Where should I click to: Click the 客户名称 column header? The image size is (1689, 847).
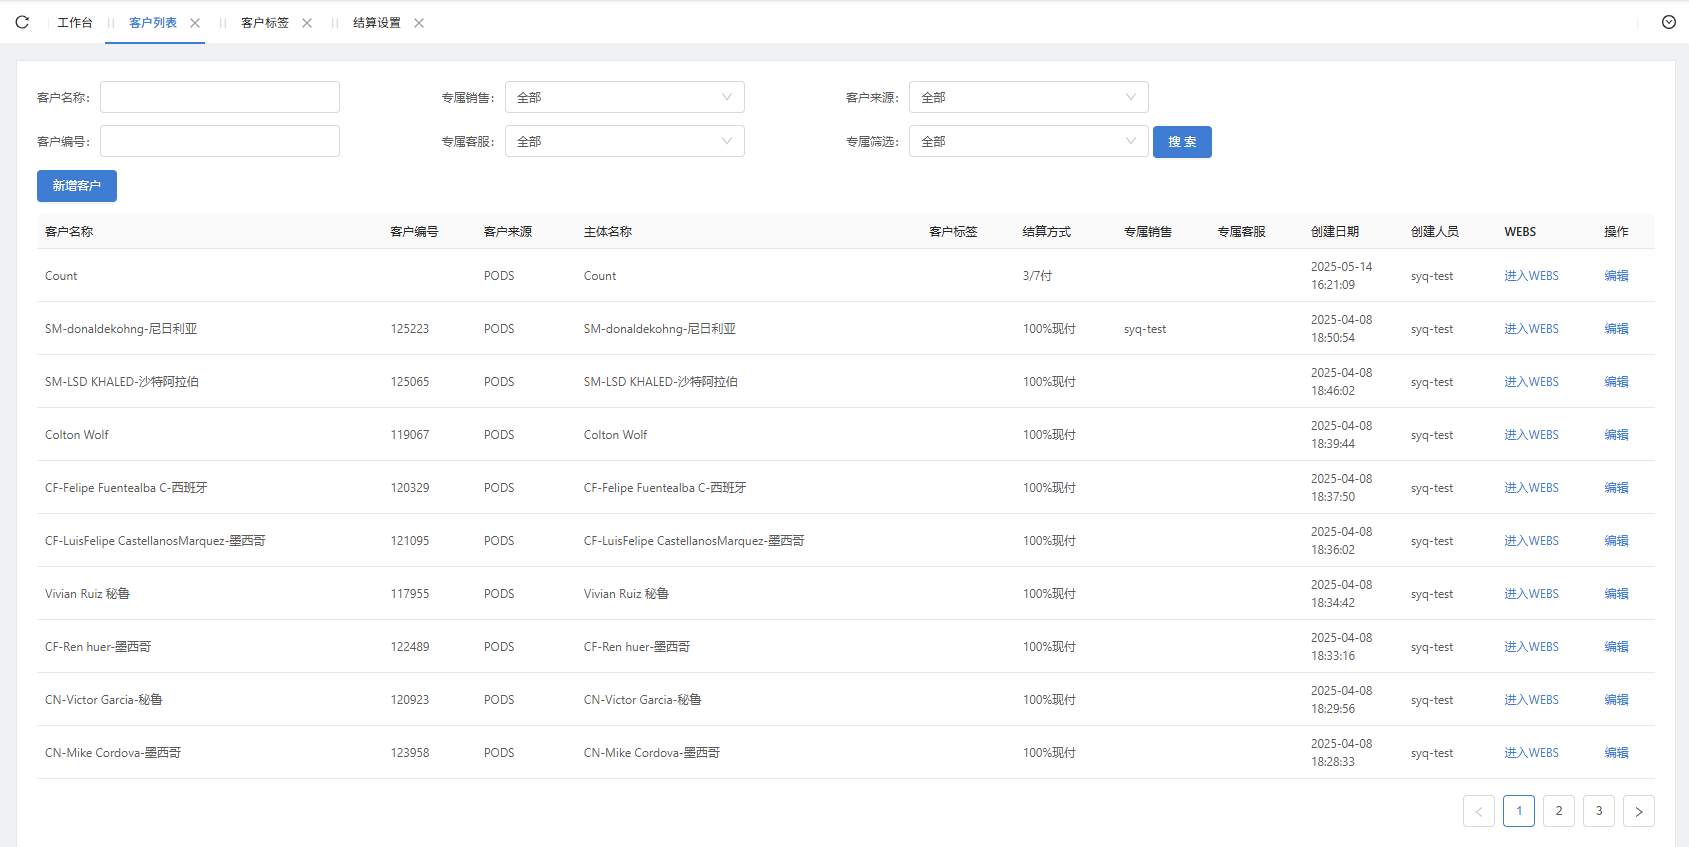click(69, 232)
